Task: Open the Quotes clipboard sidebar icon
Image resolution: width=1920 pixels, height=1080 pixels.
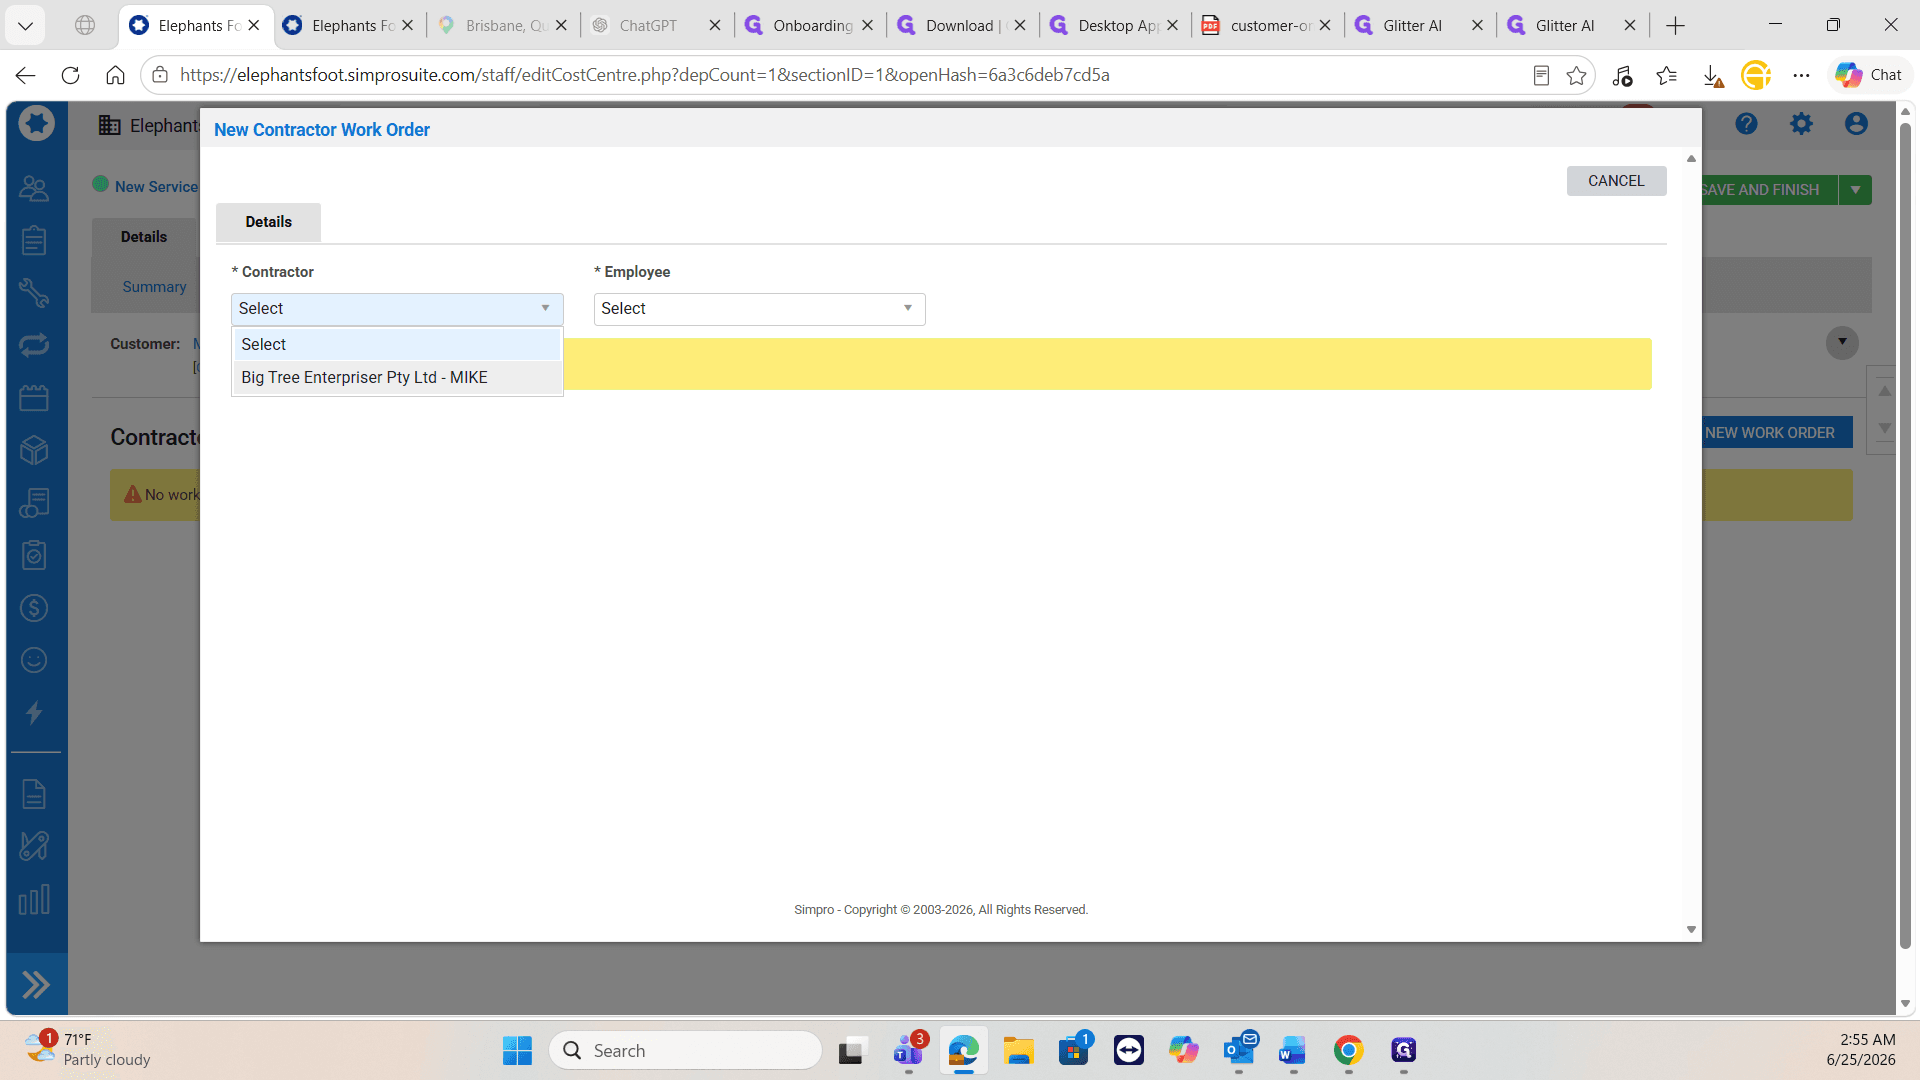Action: (34, 240)
